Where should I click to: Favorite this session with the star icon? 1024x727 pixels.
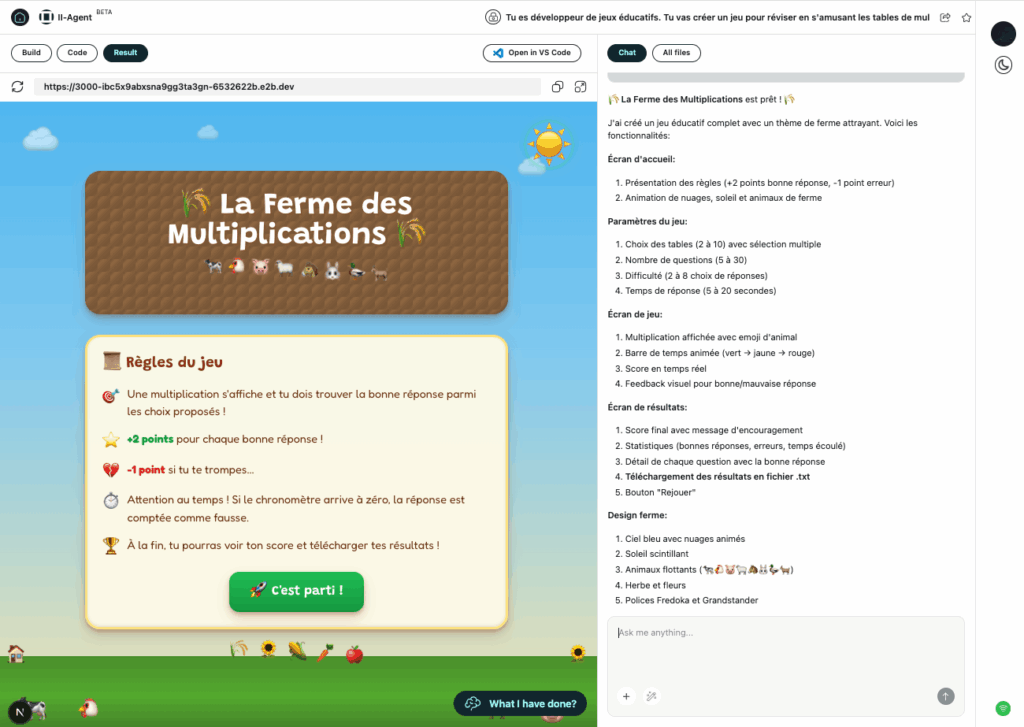966,17
